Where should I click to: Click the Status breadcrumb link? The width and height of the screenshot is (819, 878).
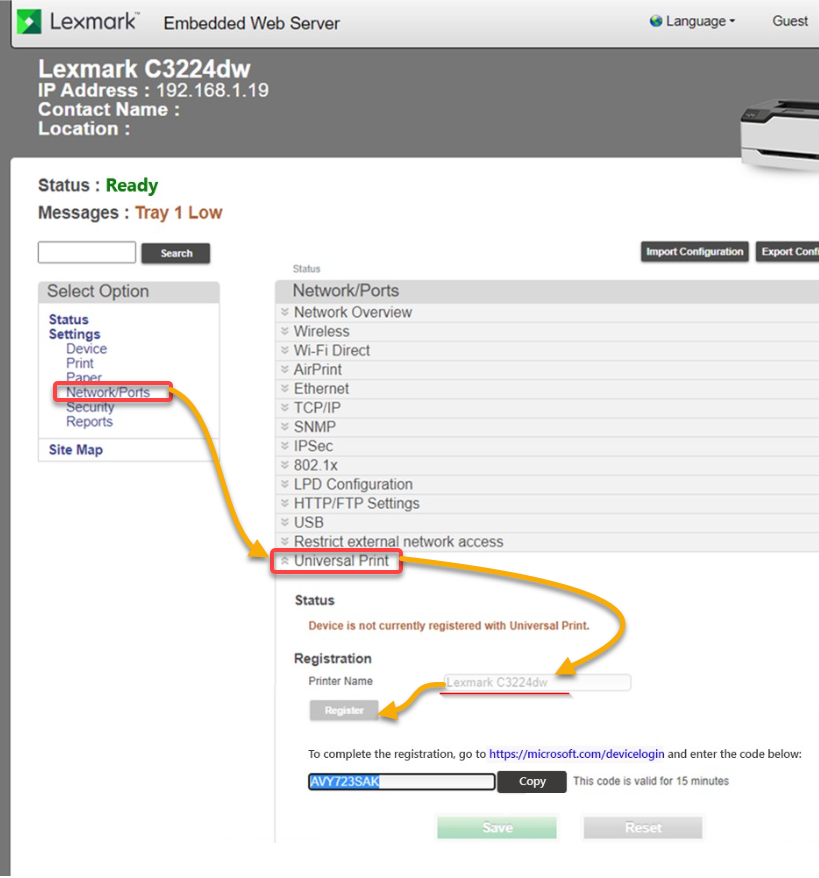click(306, 269)
